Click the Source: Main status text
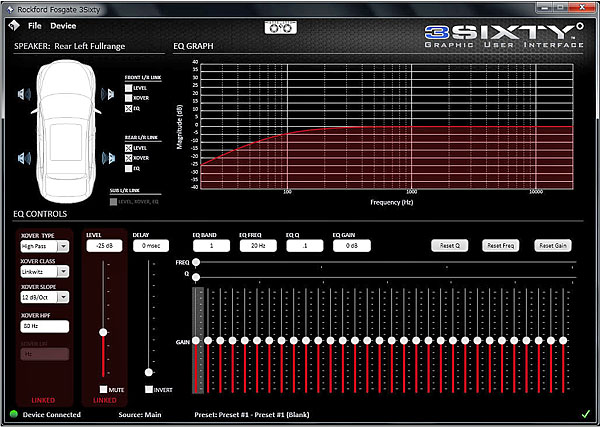 point(140,414)
